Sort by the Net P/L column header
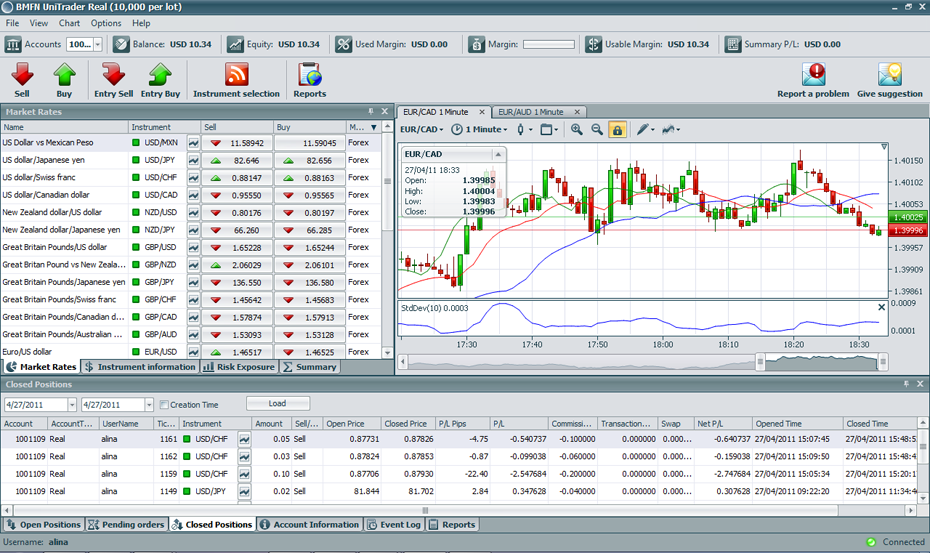The image size is (930, 553). 722,424
